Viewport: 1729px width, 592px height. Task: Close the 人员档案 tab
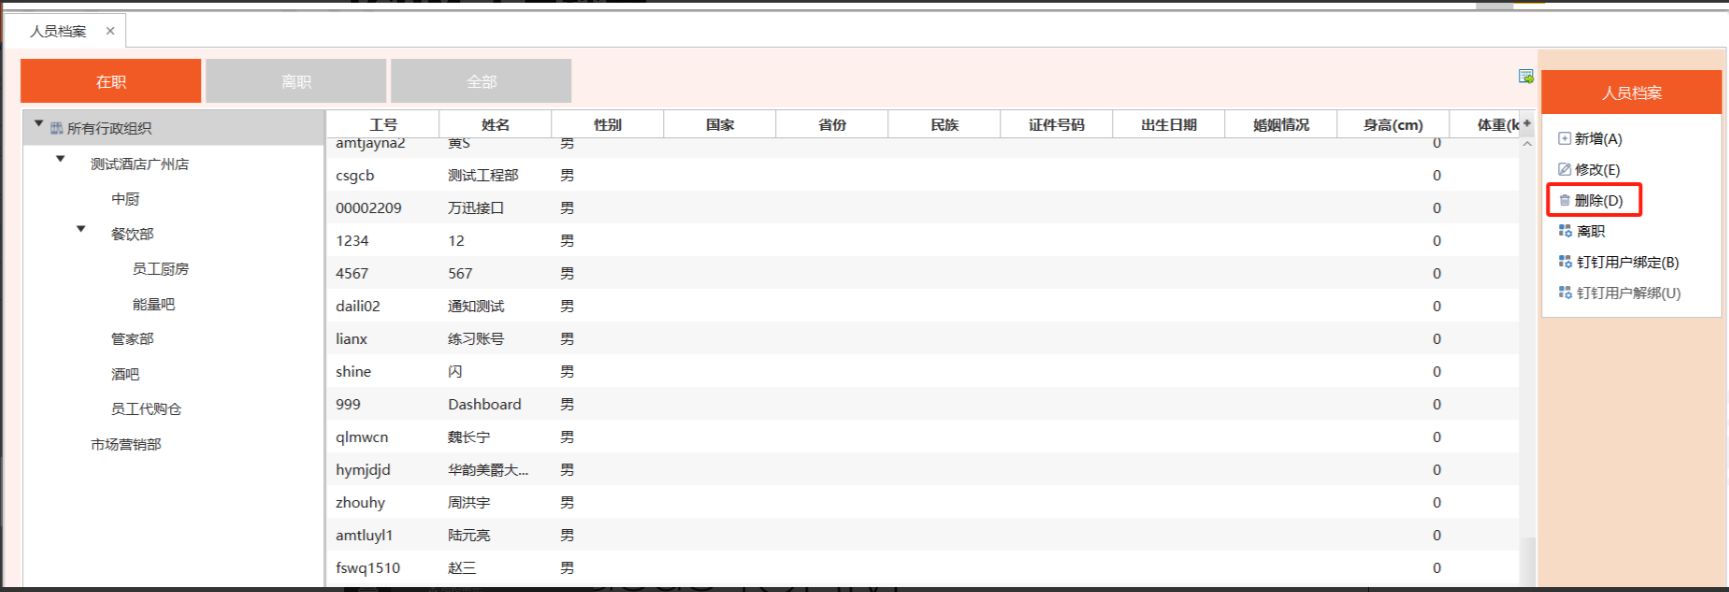click(x=110, y=31)
